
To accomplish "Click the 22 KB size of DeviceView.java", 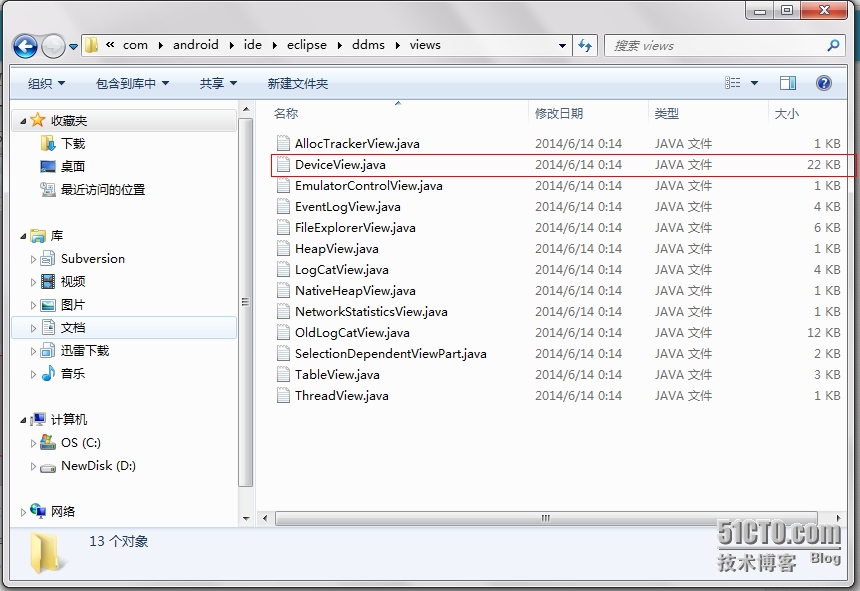I will click(x=823, y=164).
